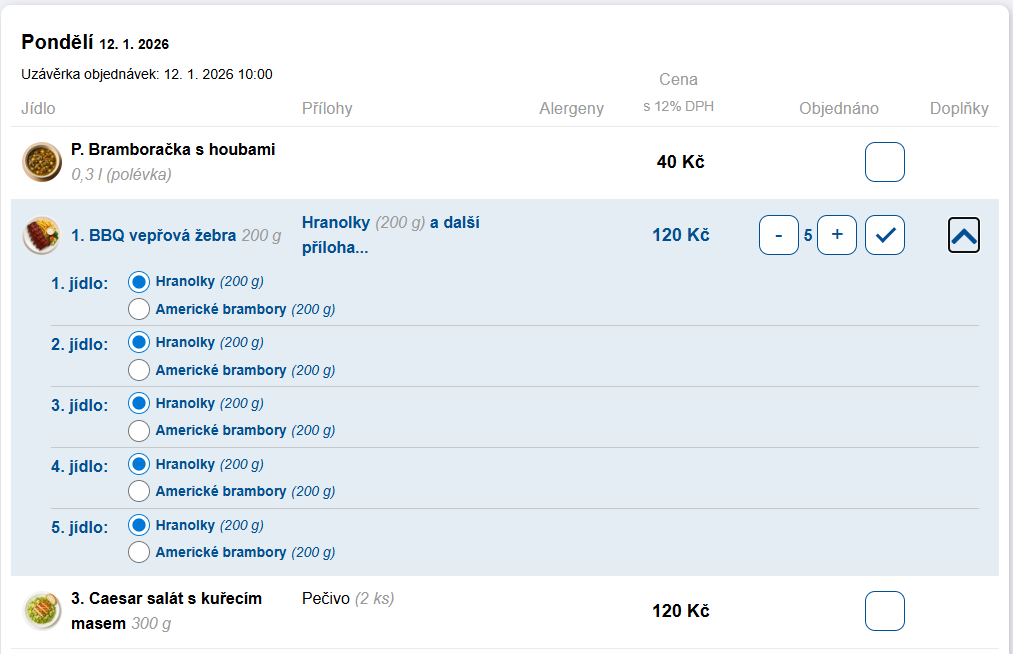Select Americké brambory for 1. jídlo
1013x654 pixels.
[140, 309]
